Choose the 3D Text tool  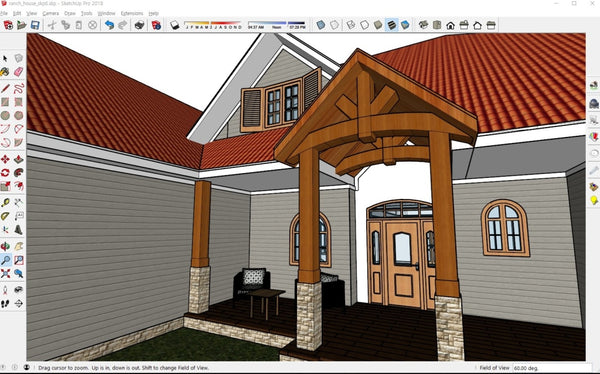[18, 230]
